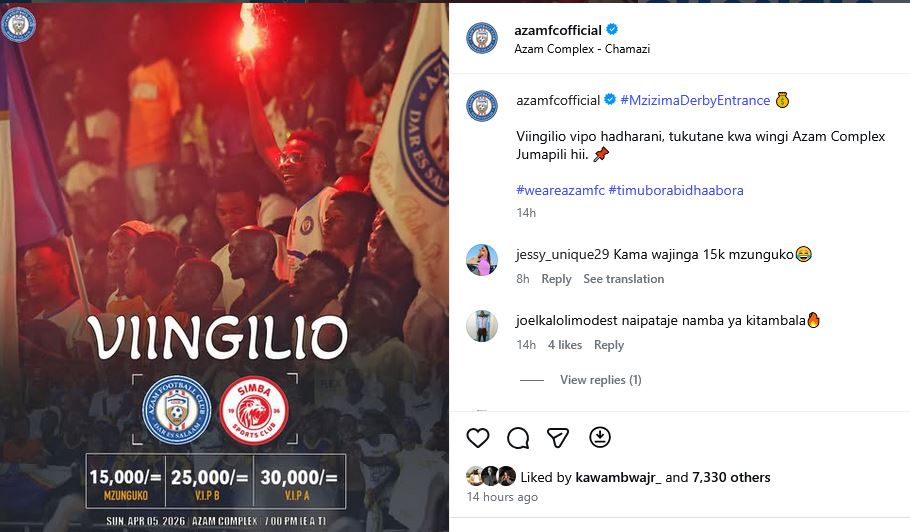Open jessy_unique29 avatar
The height and width of the screenshot is (532, 910).
pyautogui.click(x=482, y=259)
